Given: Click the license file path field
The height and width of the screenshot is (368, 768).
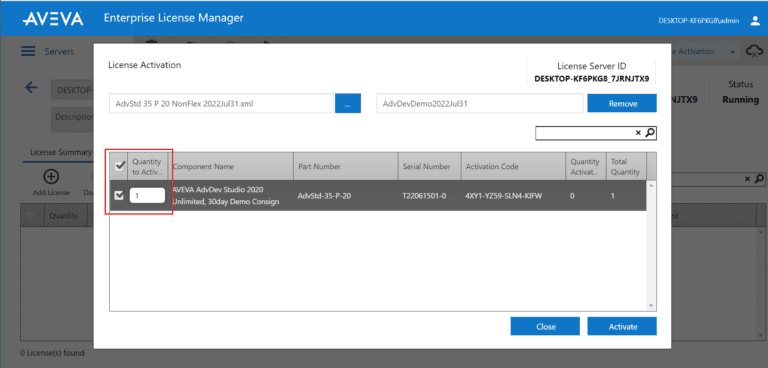Looking at the screenshot, I should (221, 103).
